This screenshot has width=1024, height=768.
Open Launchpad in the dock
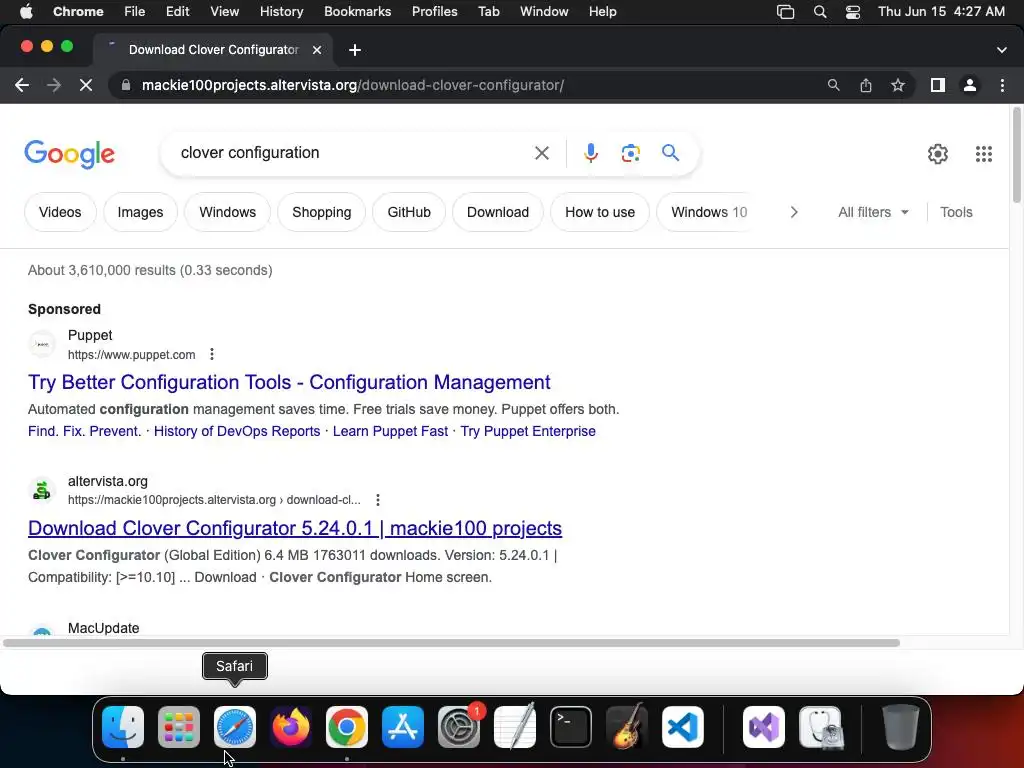[x=179, y=726]
